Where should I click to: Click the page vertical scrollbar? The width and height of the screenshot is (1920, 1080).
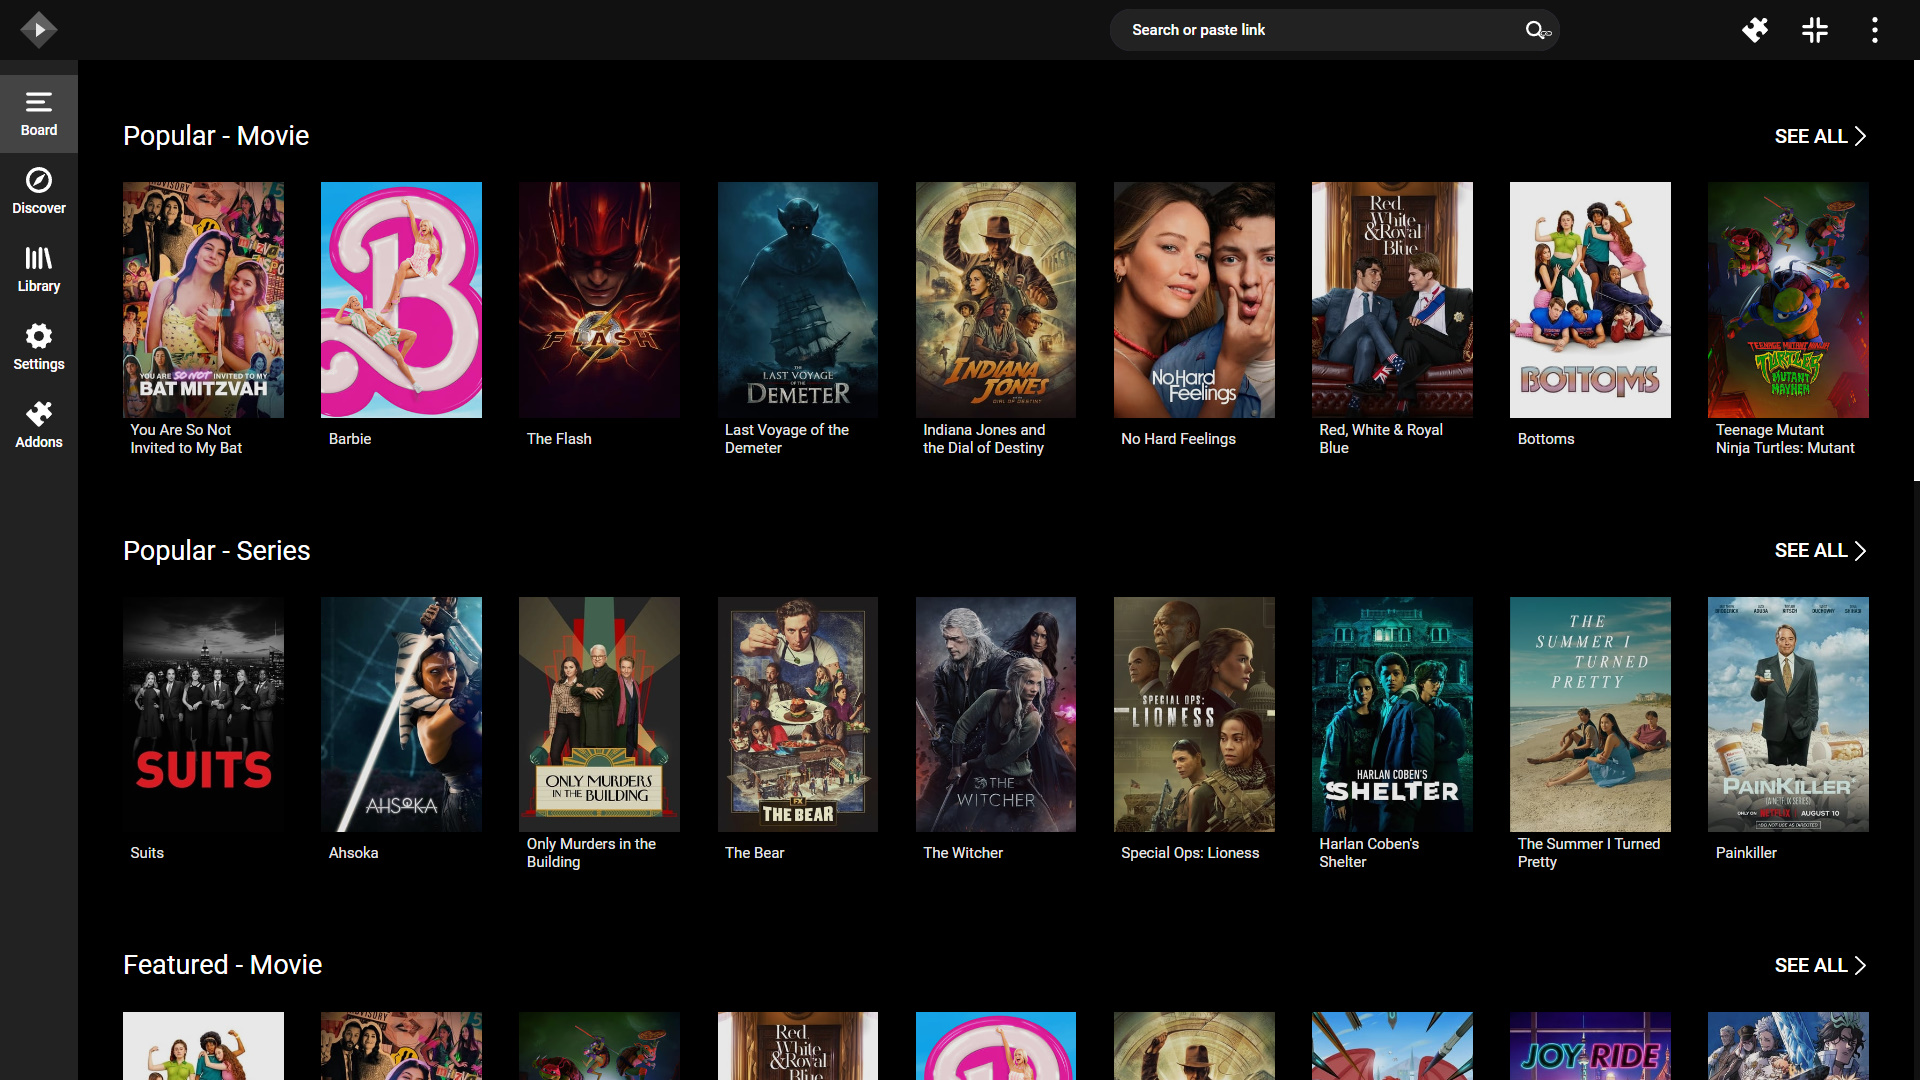(x=1916, y=270)
